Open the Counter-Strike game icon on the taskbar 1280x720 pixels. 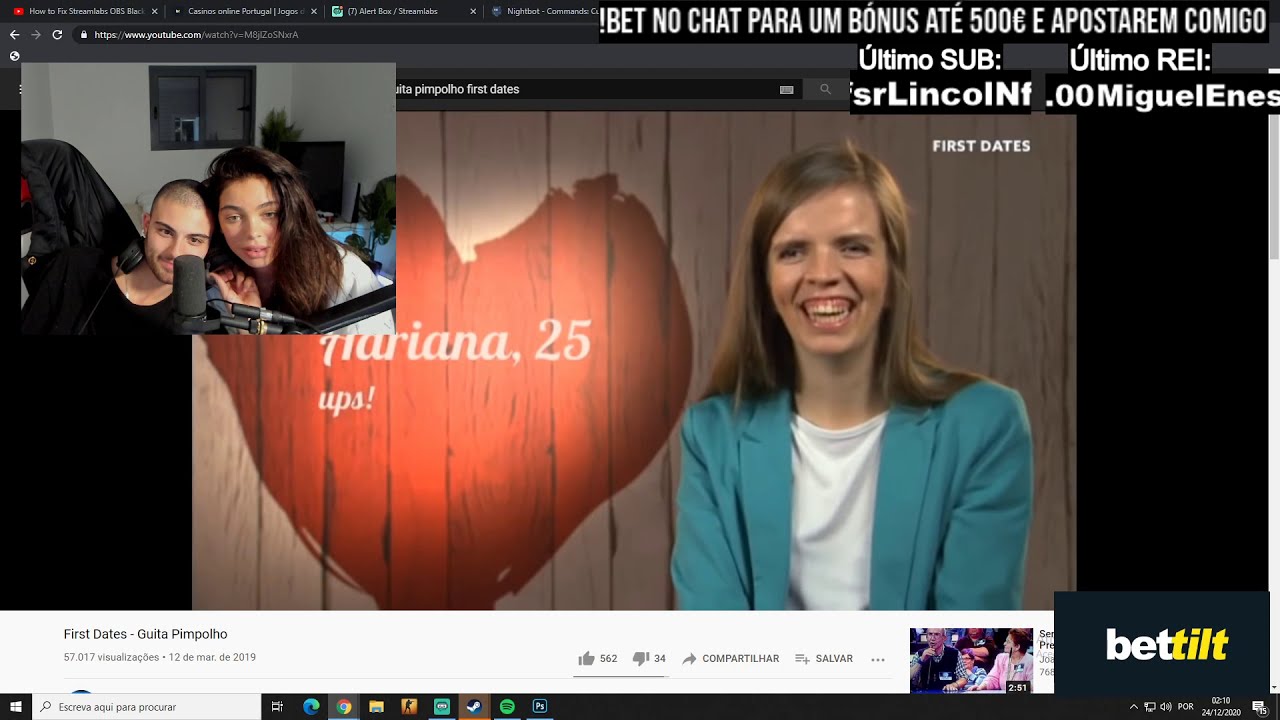tap(409, 707)
